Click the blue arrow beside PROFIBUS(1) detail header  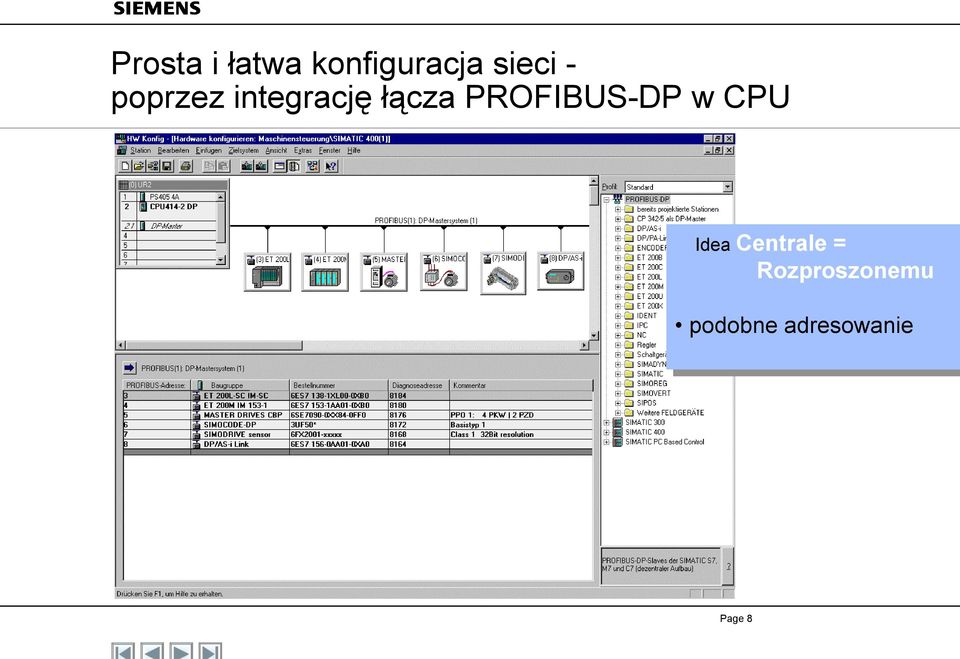pyautogui.click(x=130, y=368)
